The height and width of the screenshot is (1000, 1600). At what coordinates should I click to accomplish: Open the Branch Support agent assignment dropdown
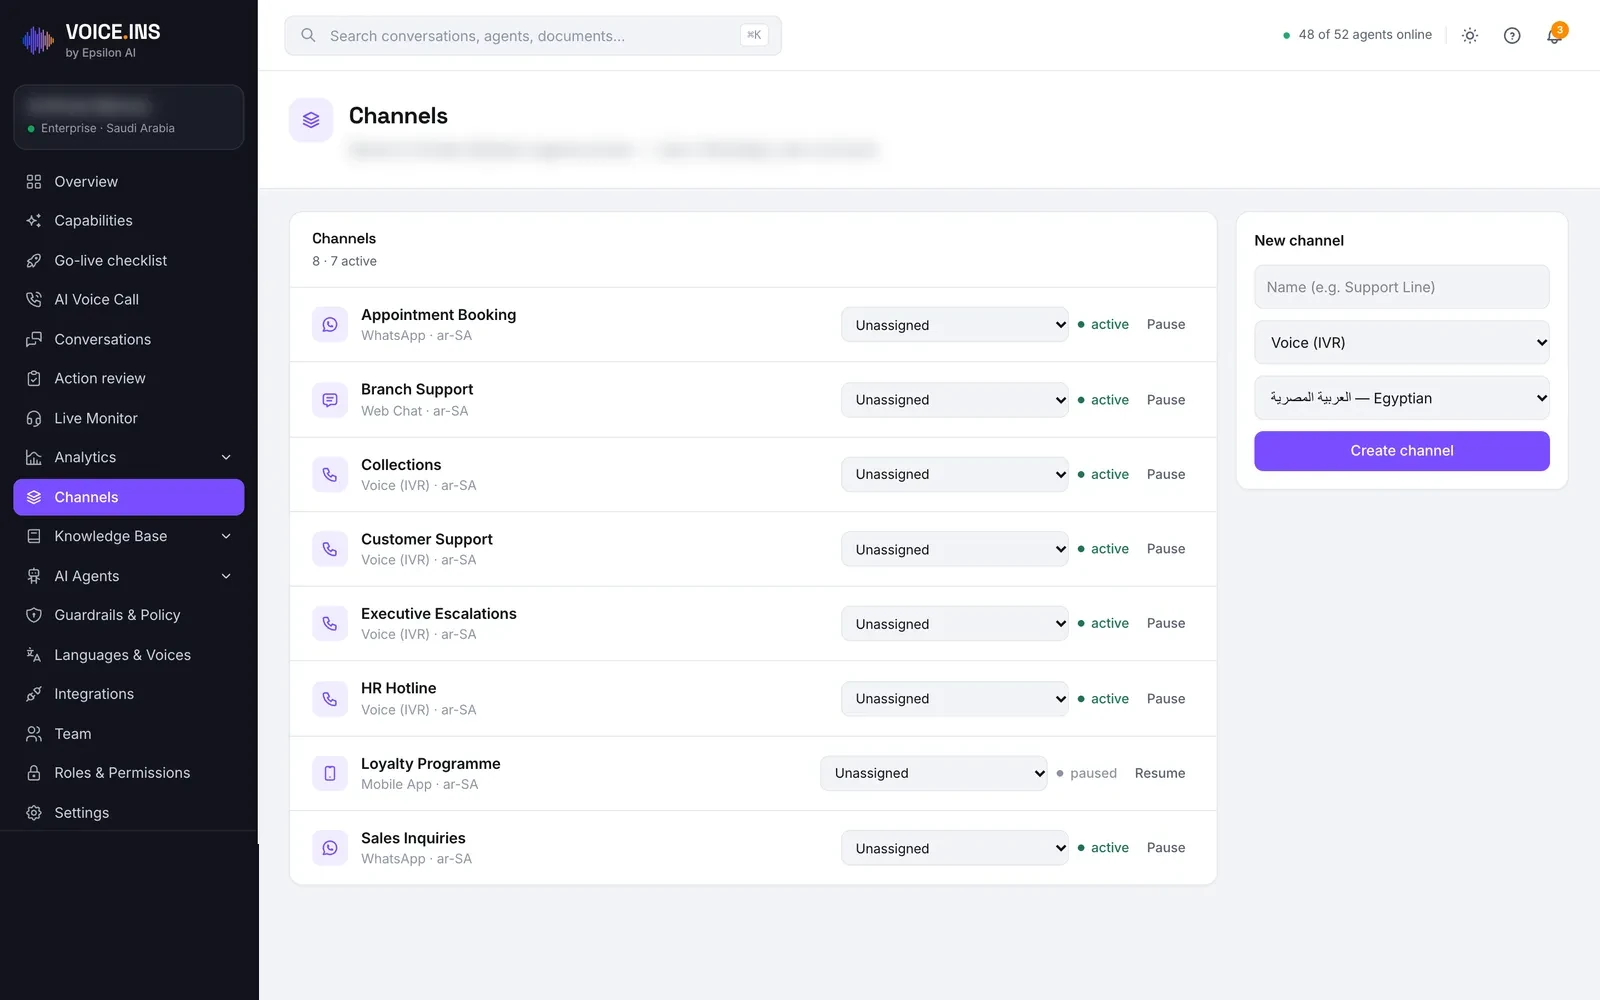pyautogui.click(x=955, y=399)
